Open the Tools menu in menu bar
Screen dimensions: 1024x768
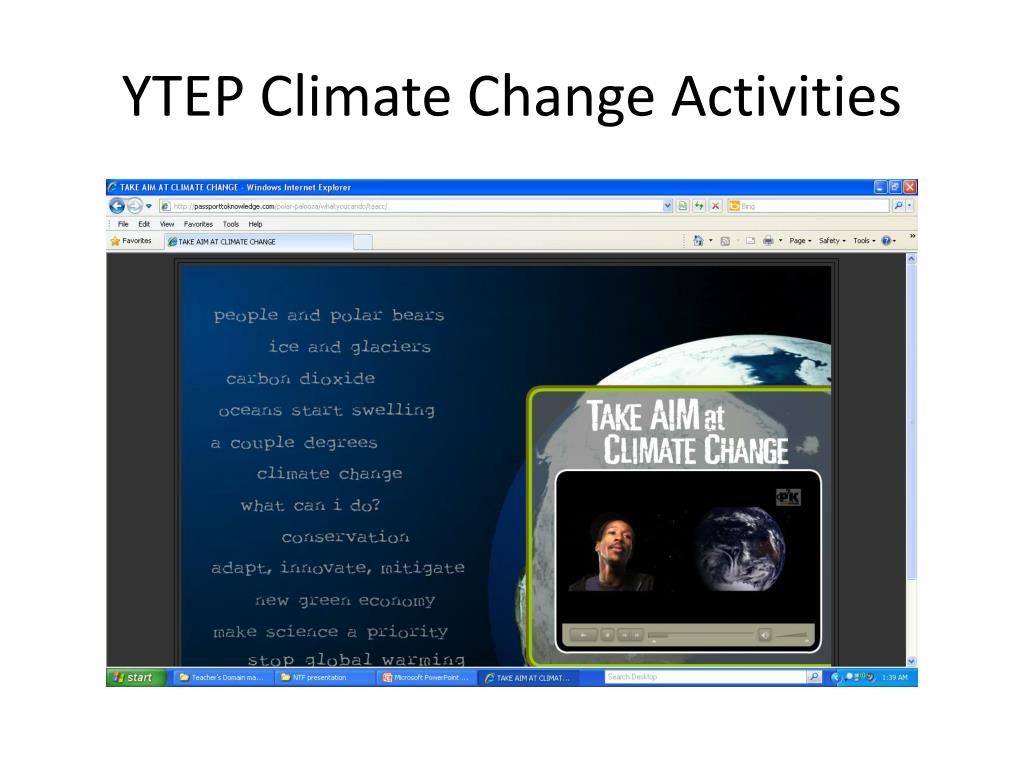coord(231,224)
